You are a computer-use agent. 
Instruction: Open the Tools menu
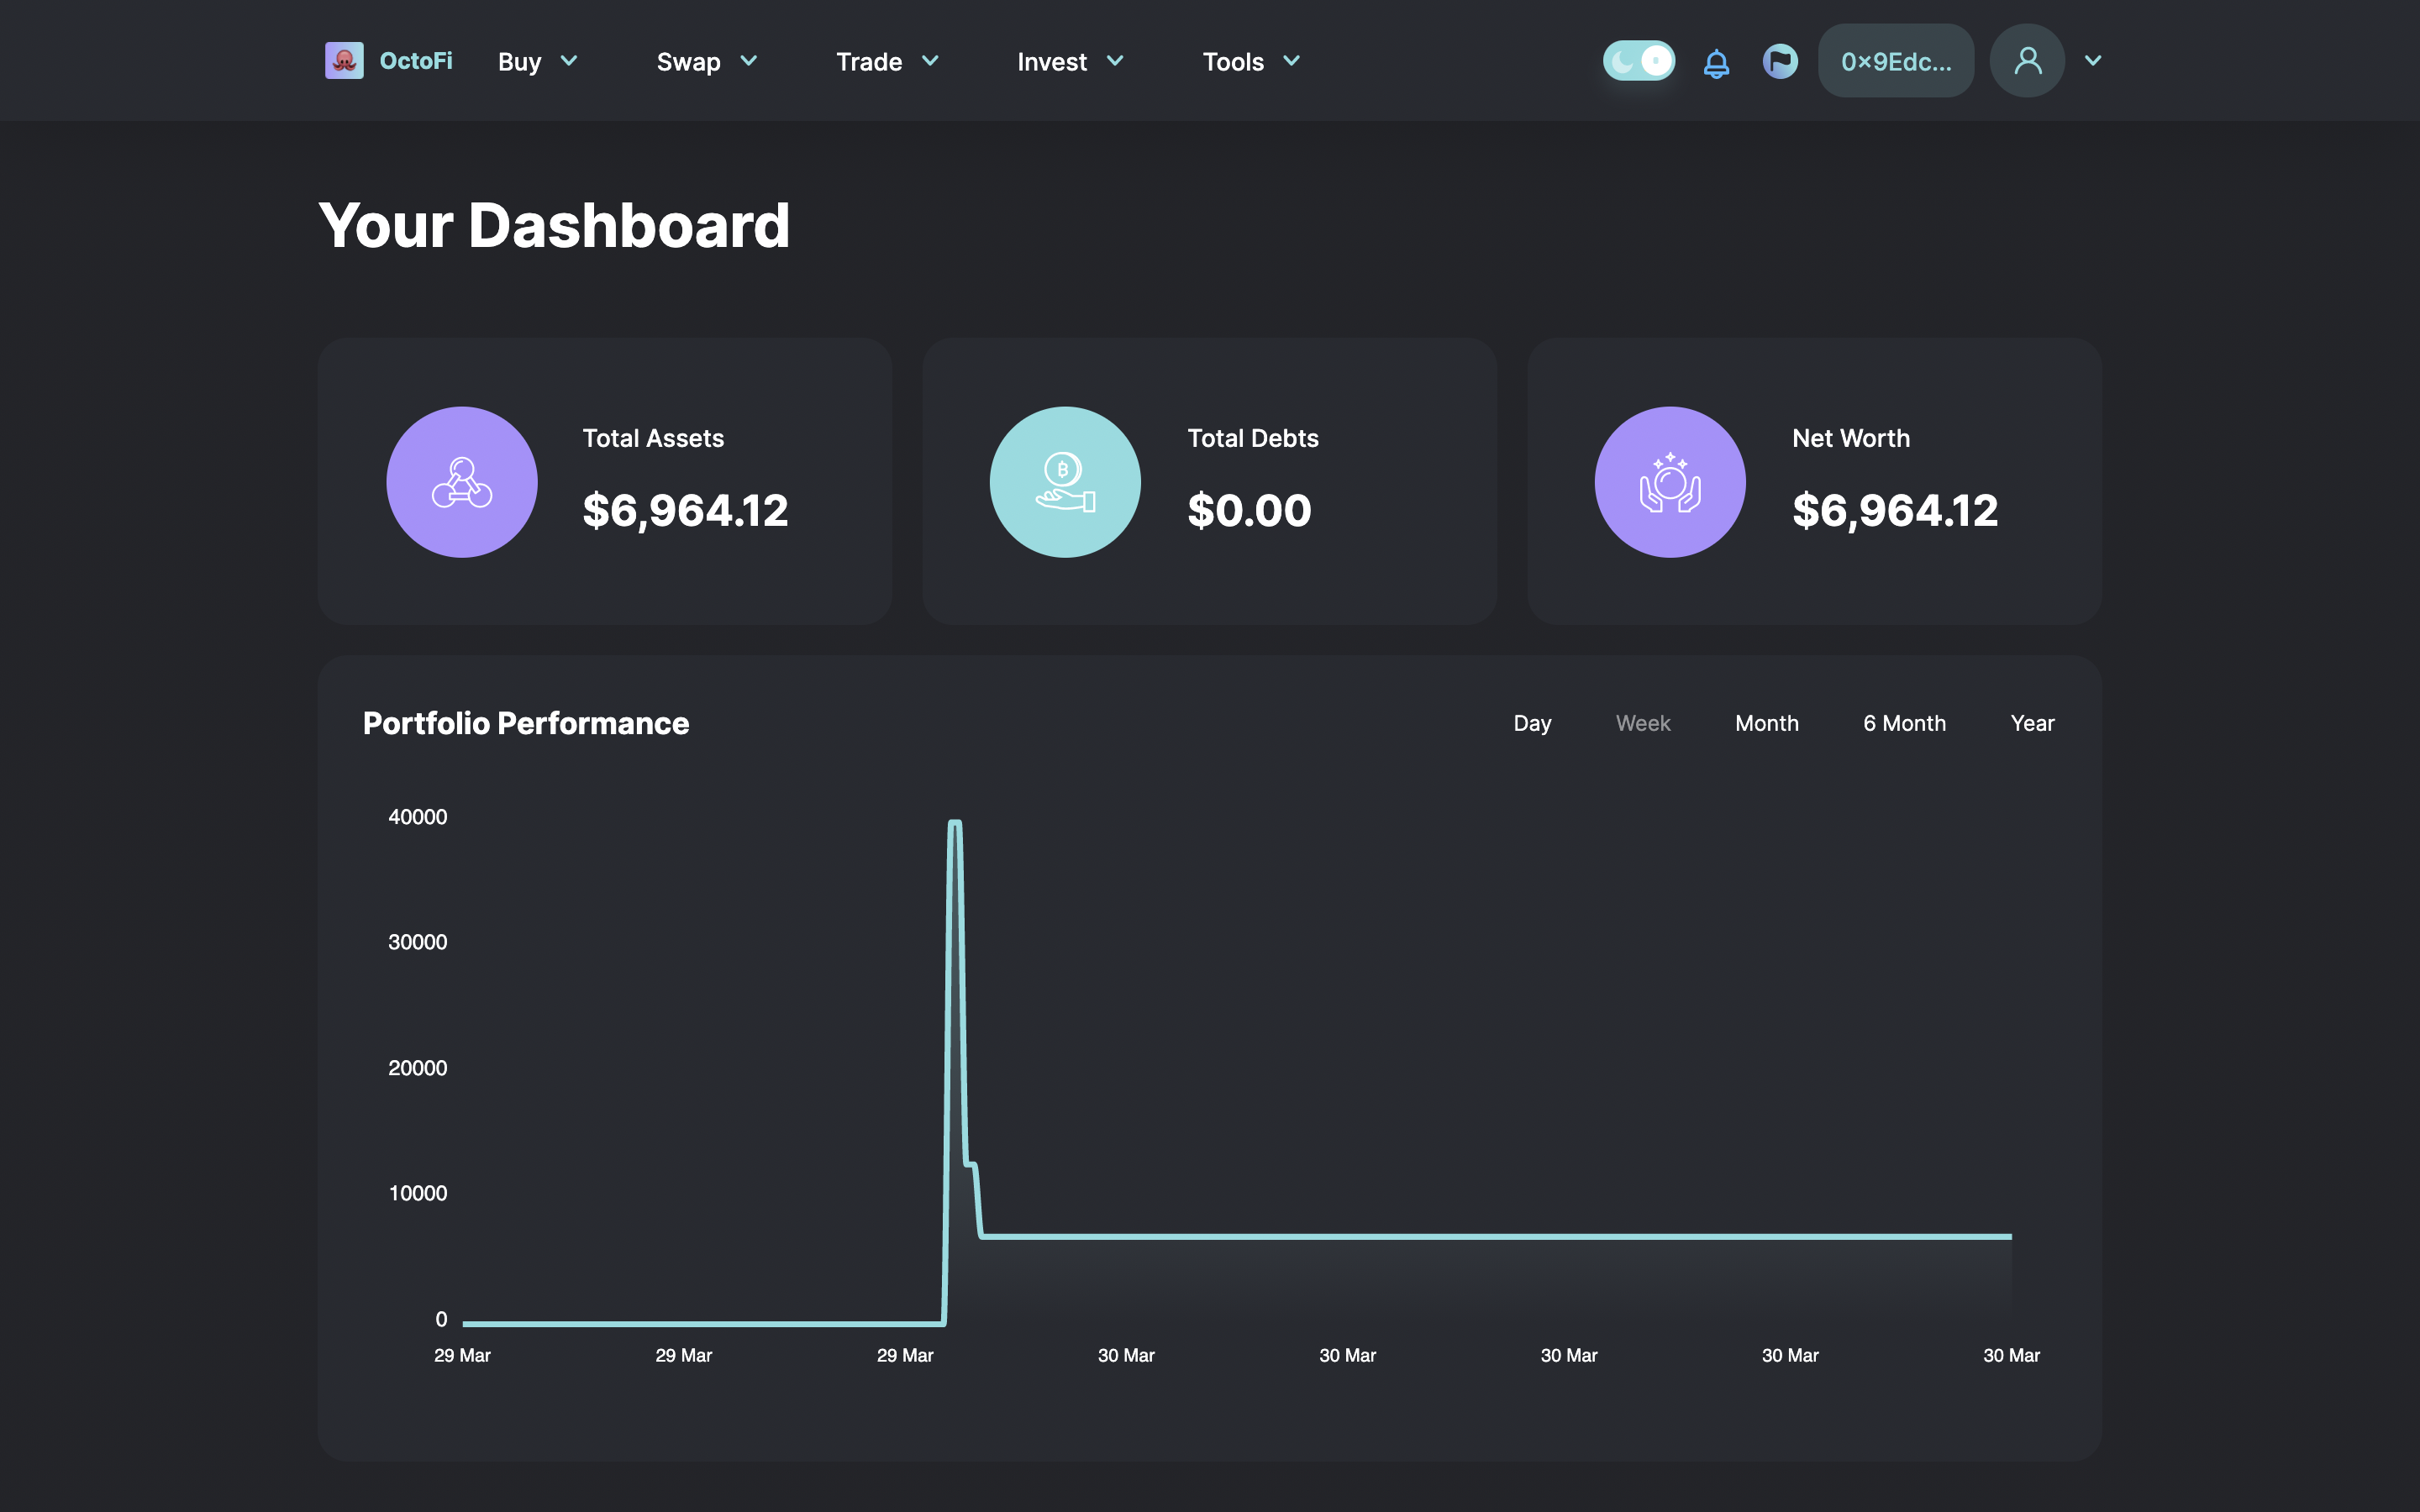tap(1251, 62)
